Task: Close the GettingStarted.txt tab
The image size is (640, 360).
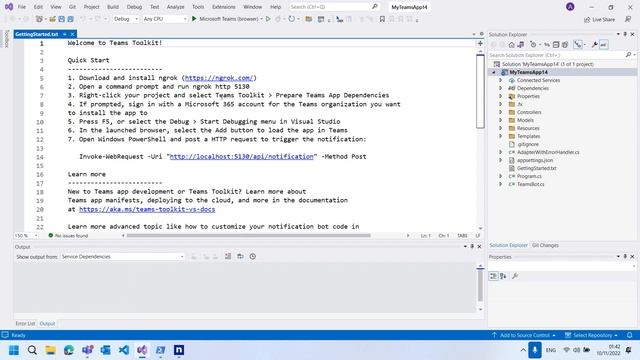Action: pyautogui.click(x=72, y=34)
